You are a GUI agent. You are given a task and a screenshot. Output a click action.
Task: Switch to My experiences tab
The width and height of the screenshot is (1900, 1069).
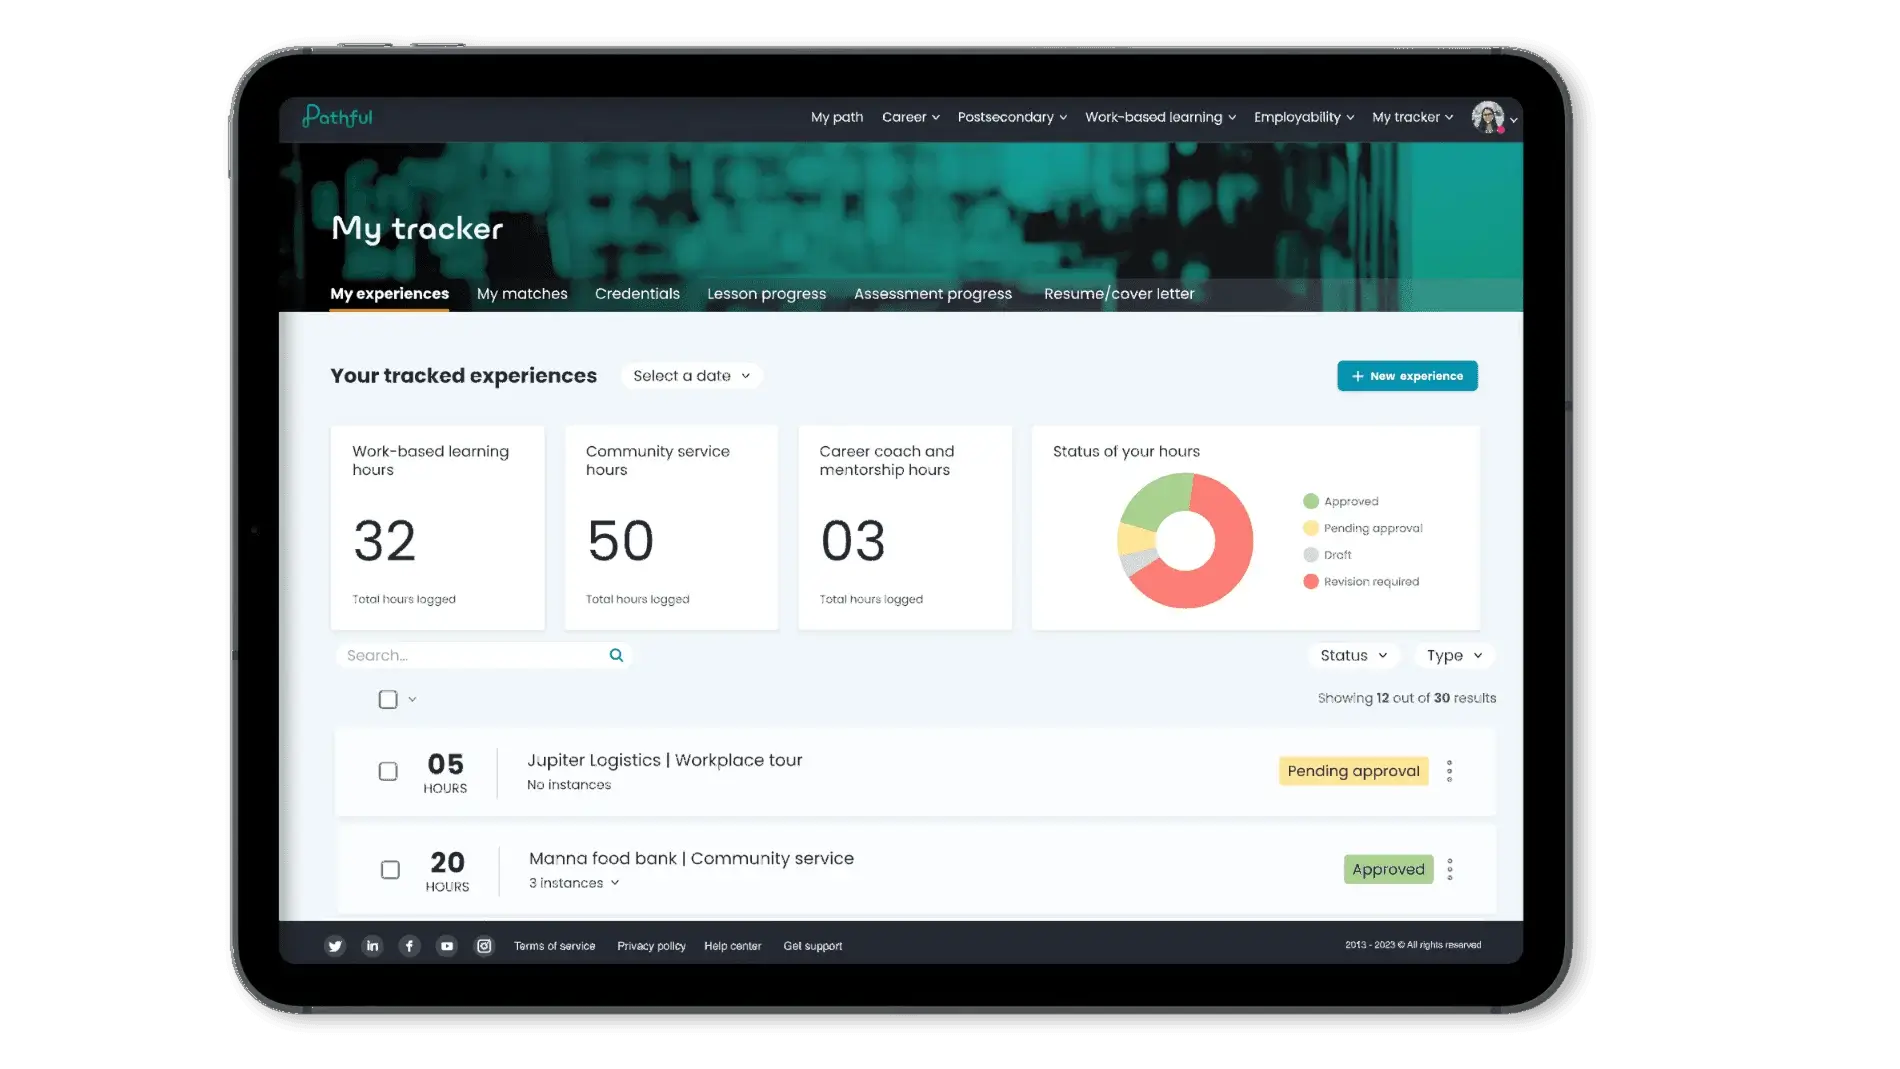(389, 294)
